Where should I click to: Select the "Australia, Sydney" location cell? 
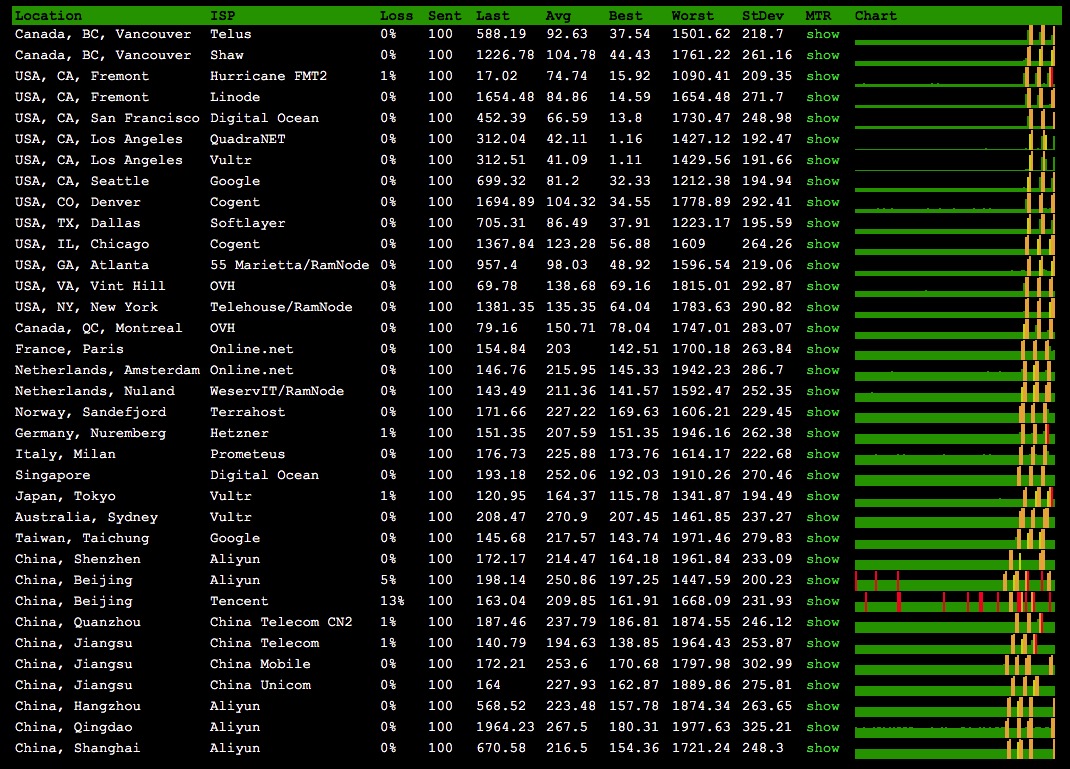pyautogui.click(x=86, y=517)
